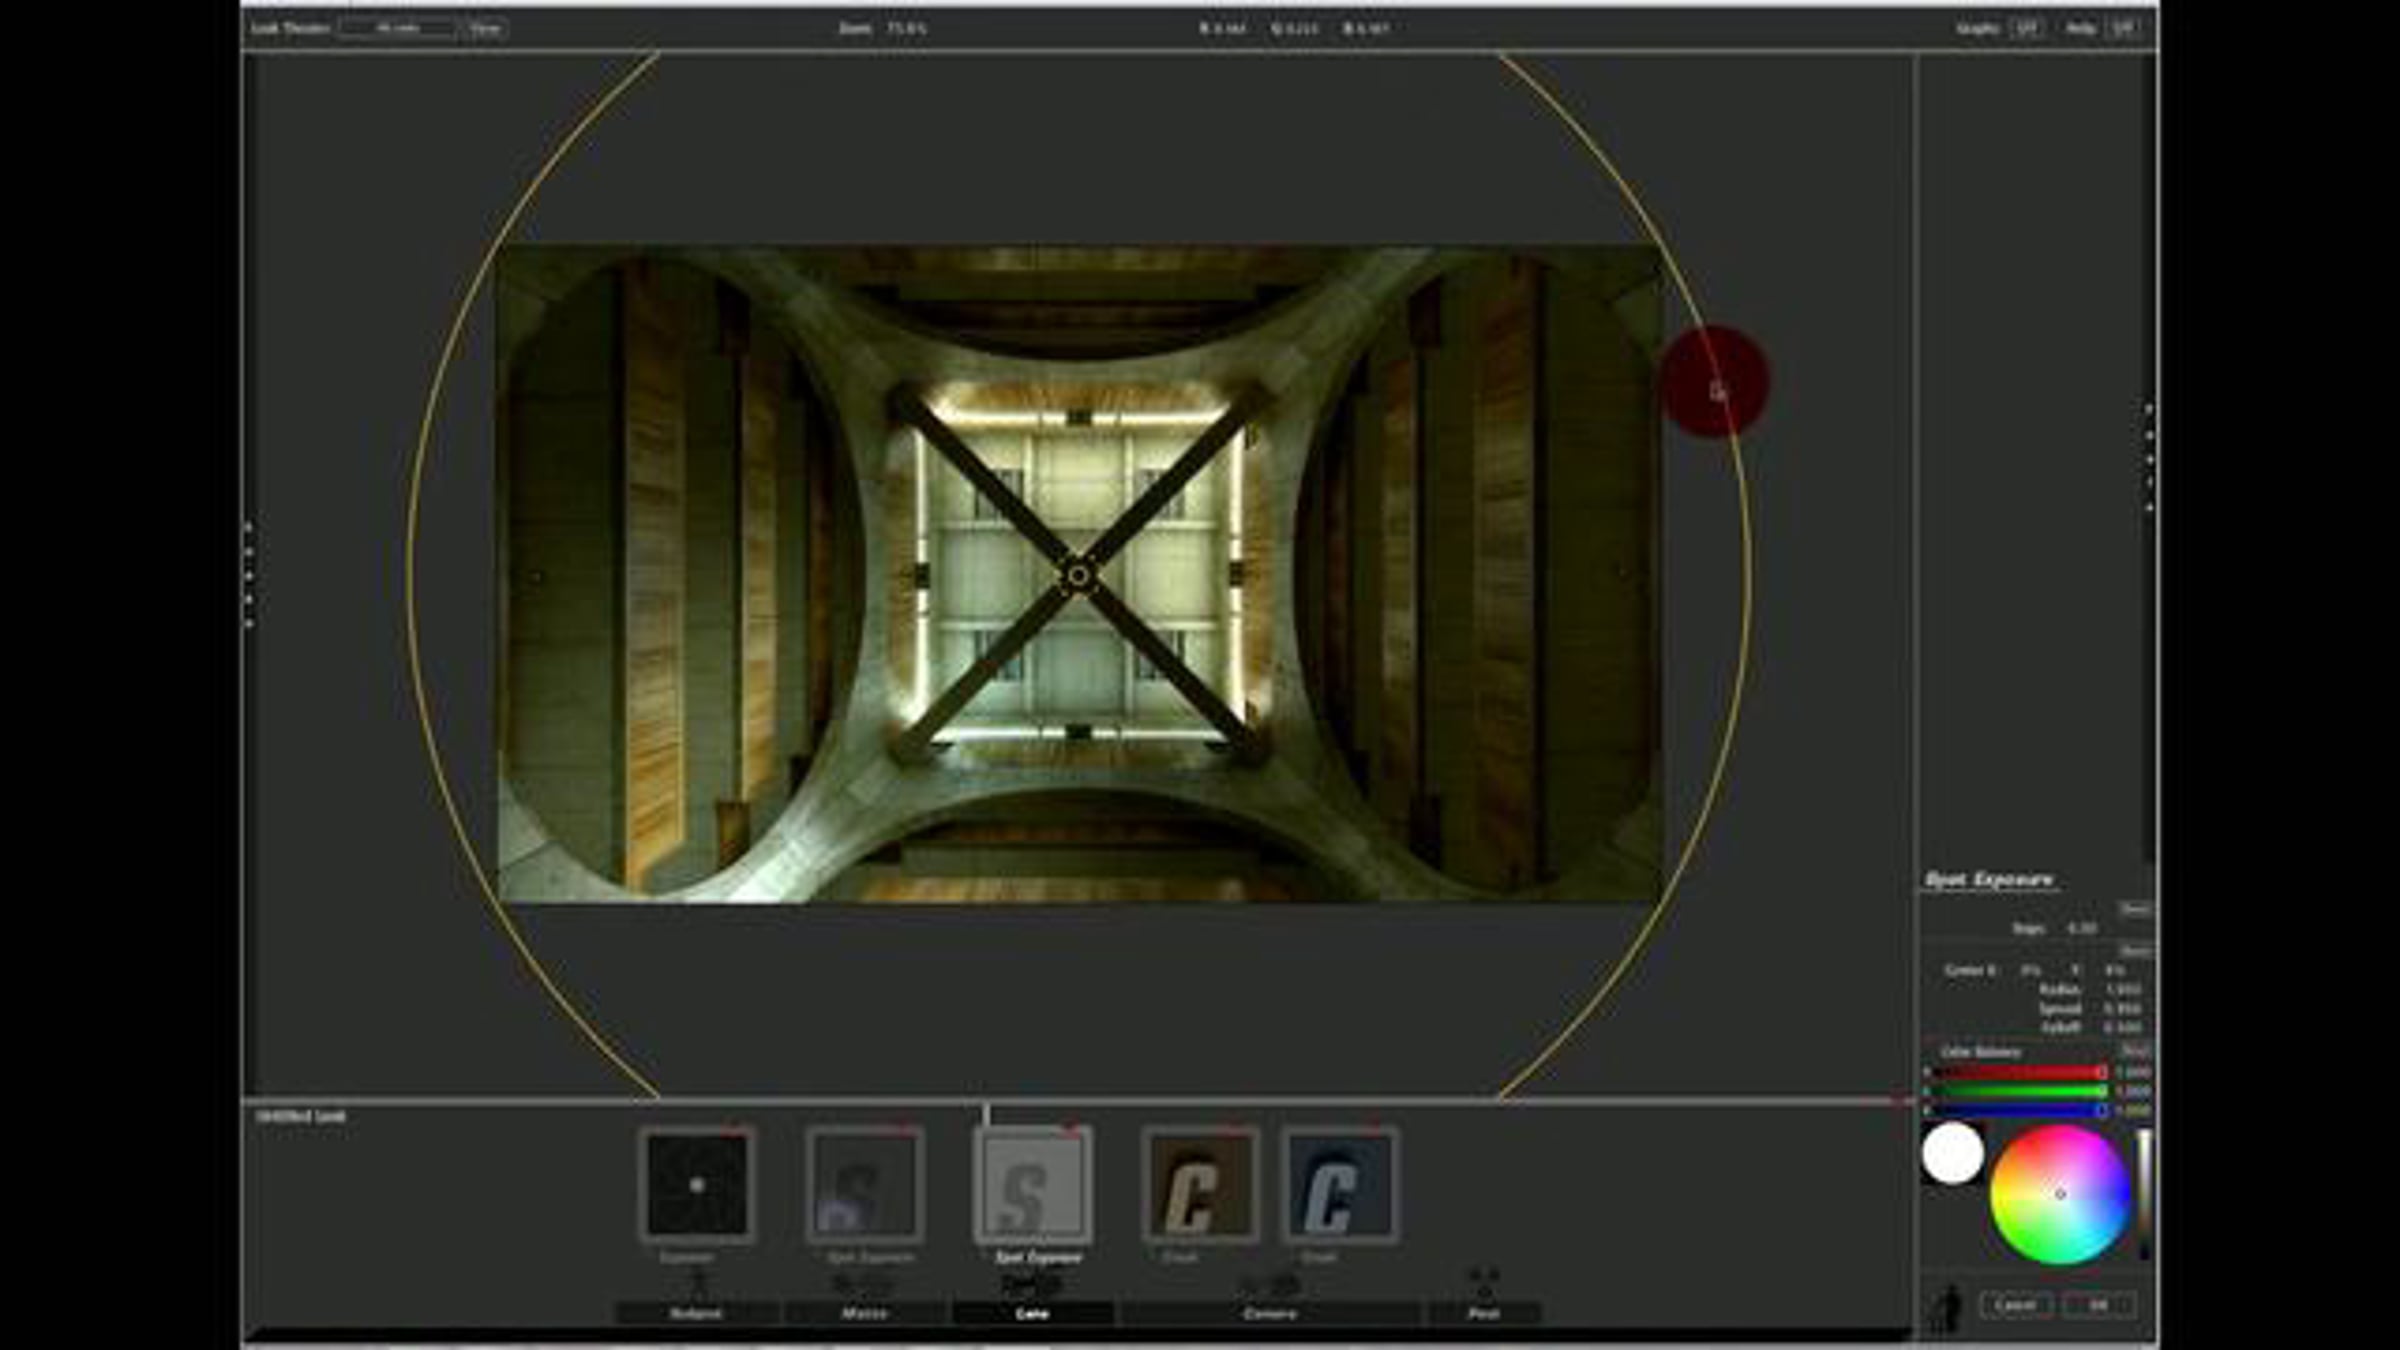Click the spot center handle in preview
The image size is (2400, 1350).
click(1078, 575)
